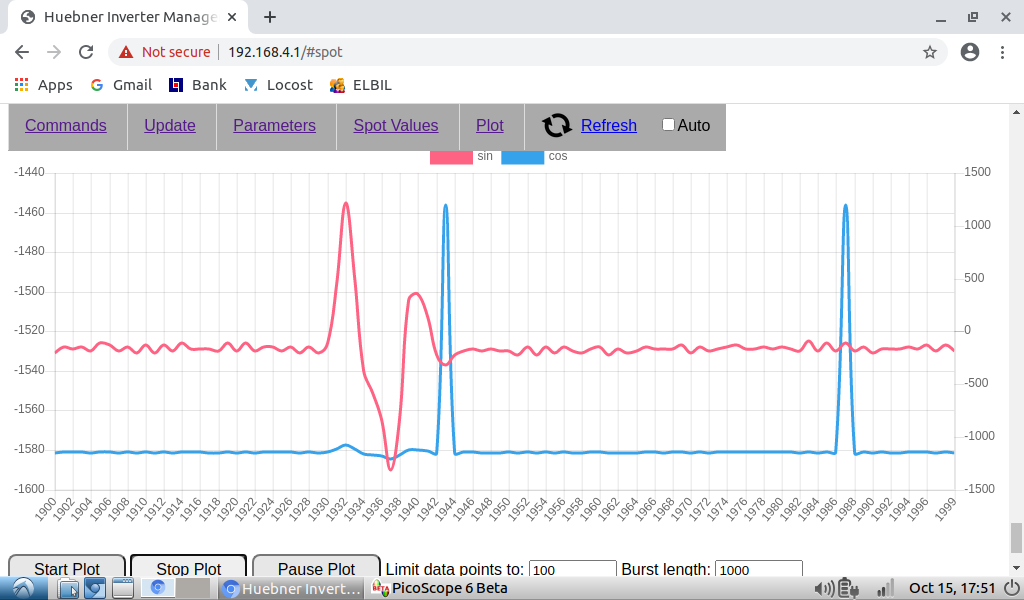The width and height of the screenshot is (1024, 600).
Task: Go back using the browser back arrow
Action: coord(22,52)
